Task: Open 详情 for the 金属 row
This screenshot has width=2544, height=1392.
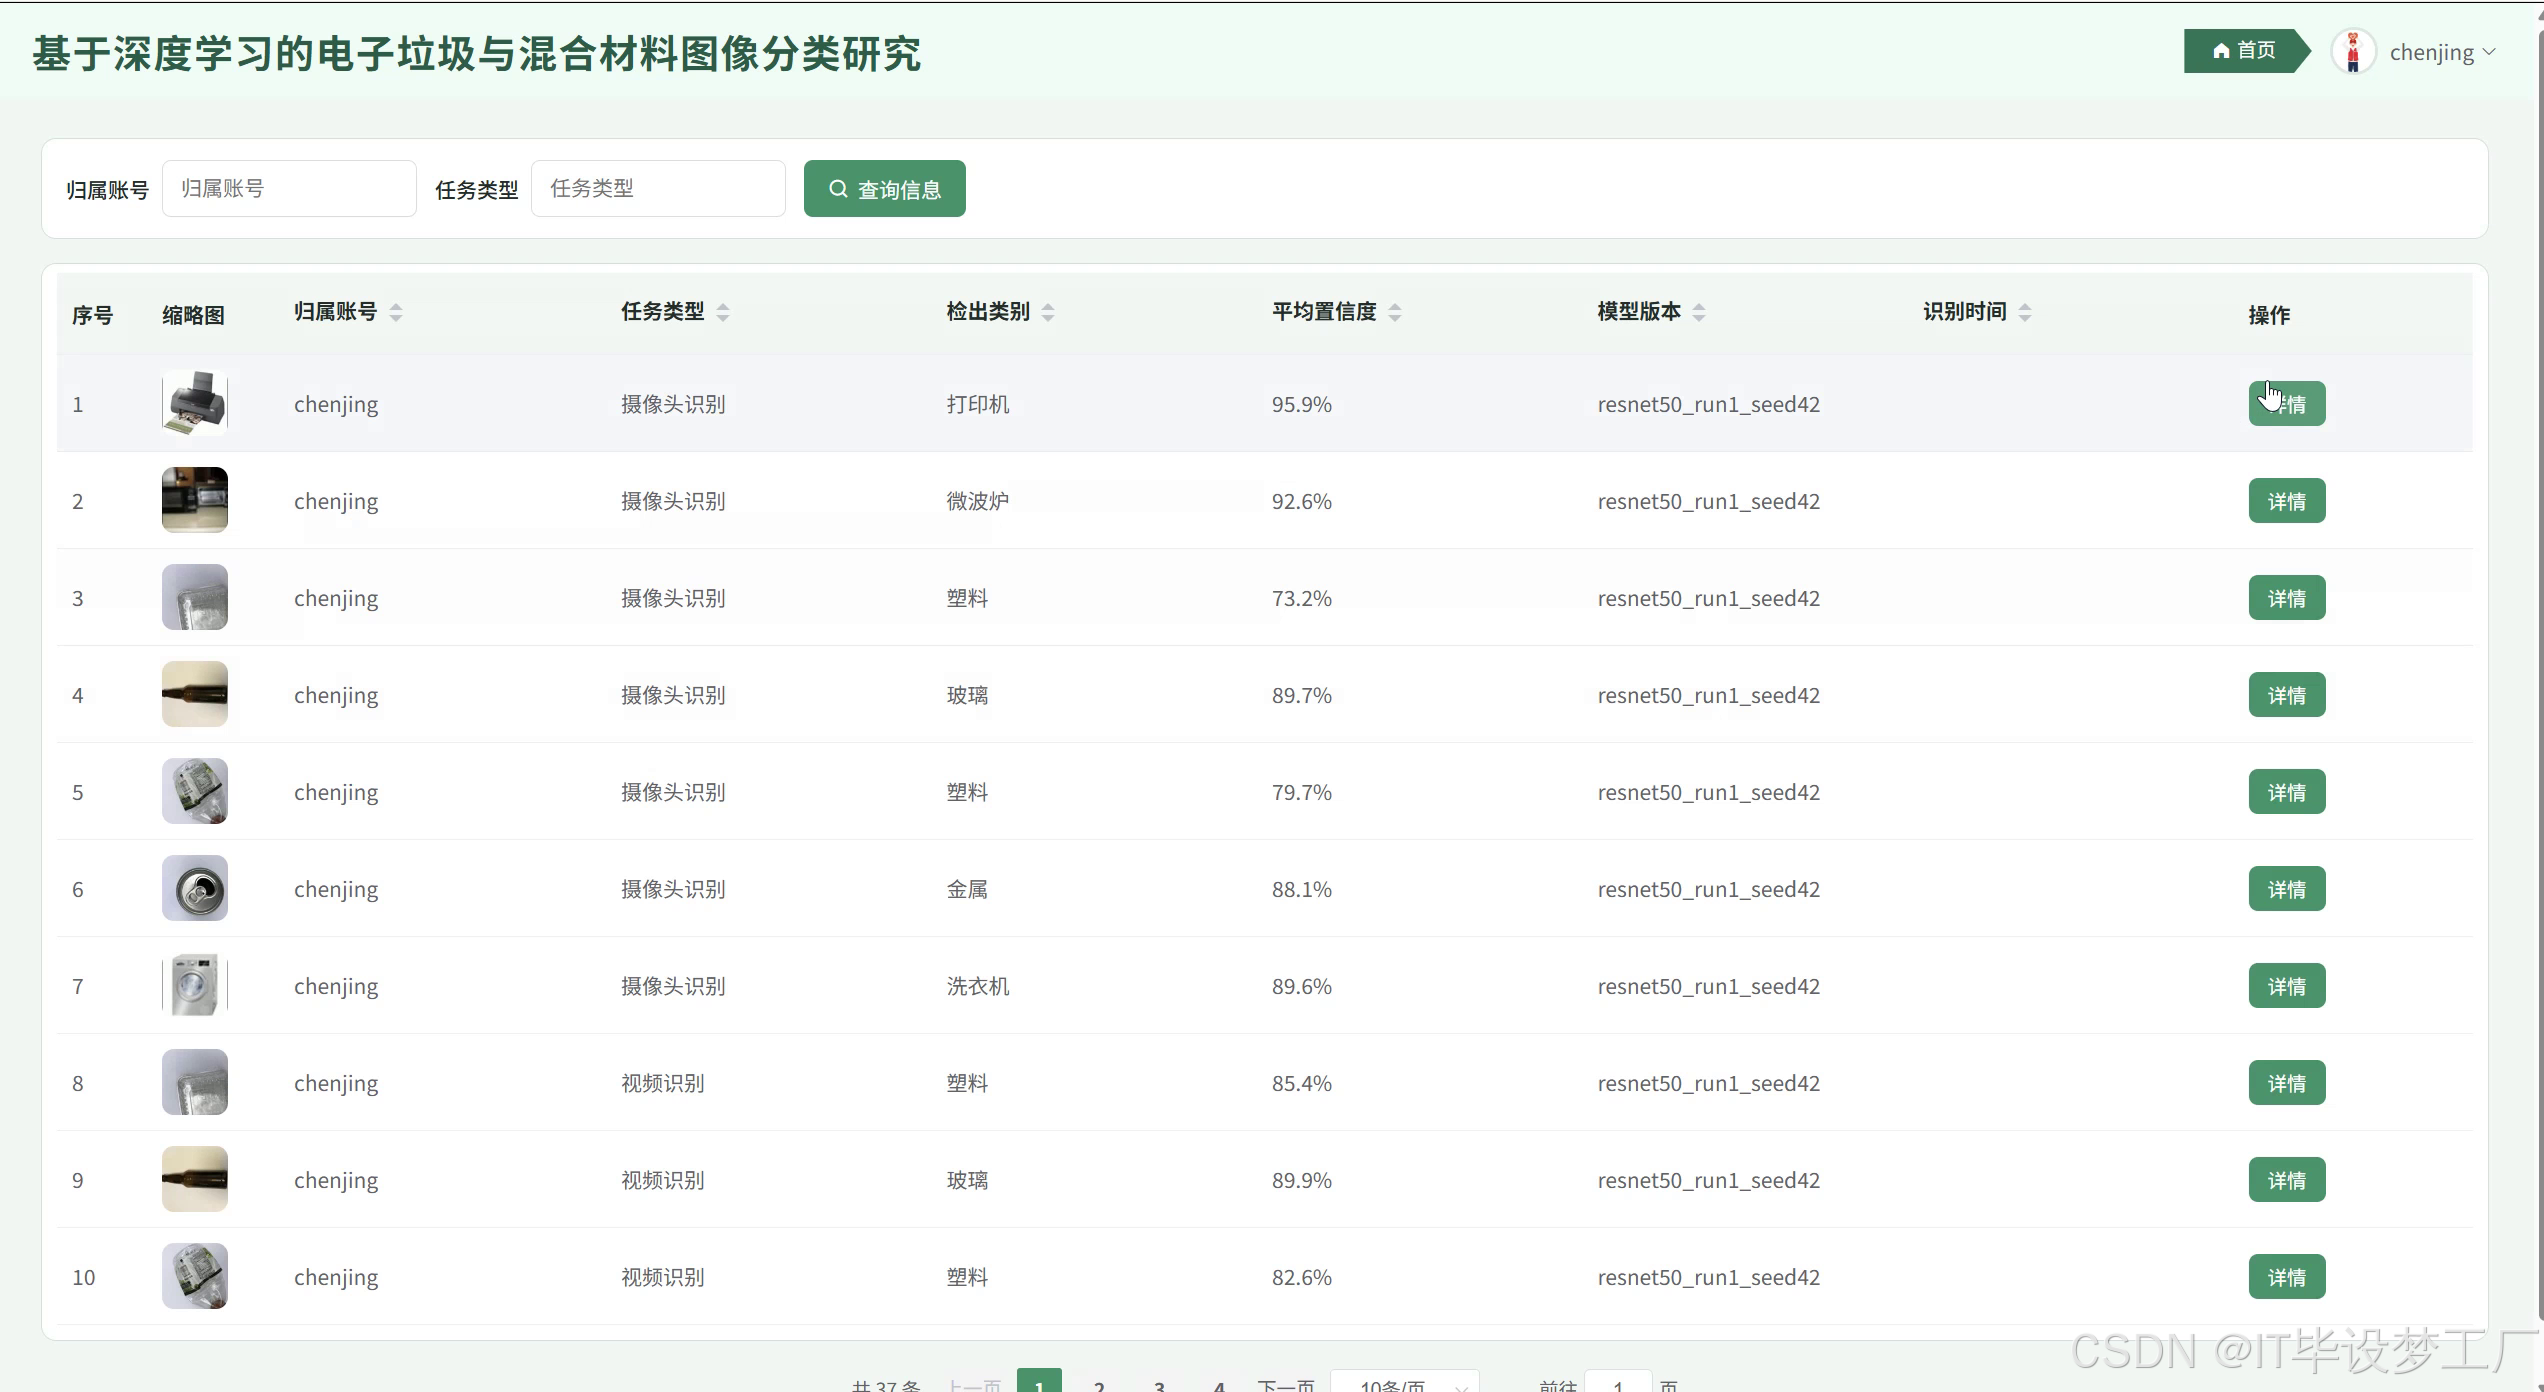Action: [2287, 889]
